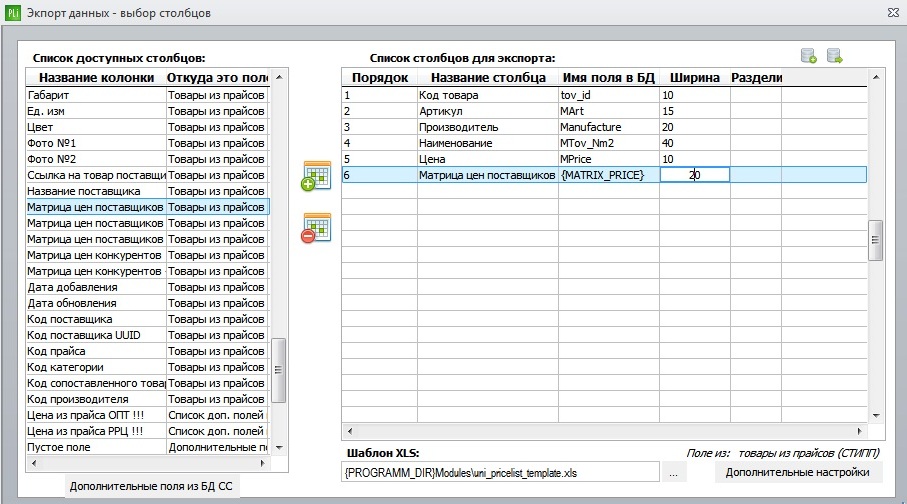907x504 pixels.
Task: Click the tov_id field name cell
Action: tap(609, 95)
